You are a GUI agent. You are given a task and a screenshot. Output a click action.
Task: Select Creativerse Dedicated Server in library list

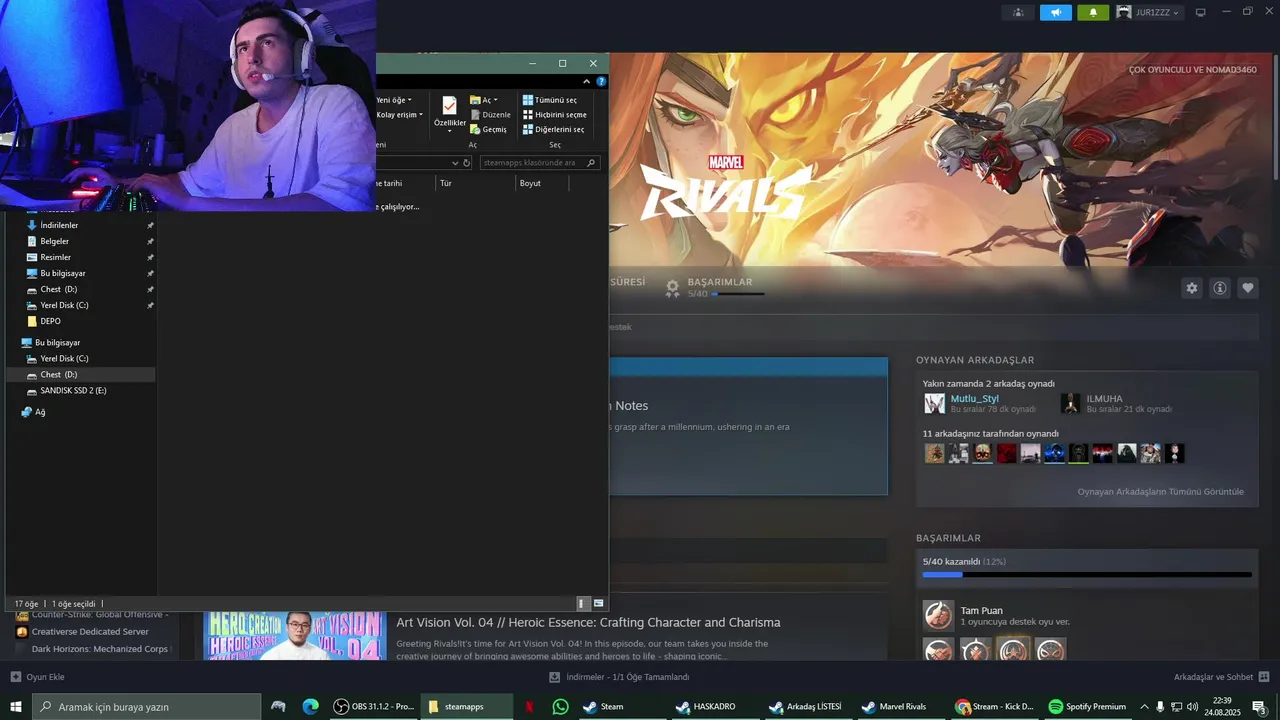click(90, 632)
